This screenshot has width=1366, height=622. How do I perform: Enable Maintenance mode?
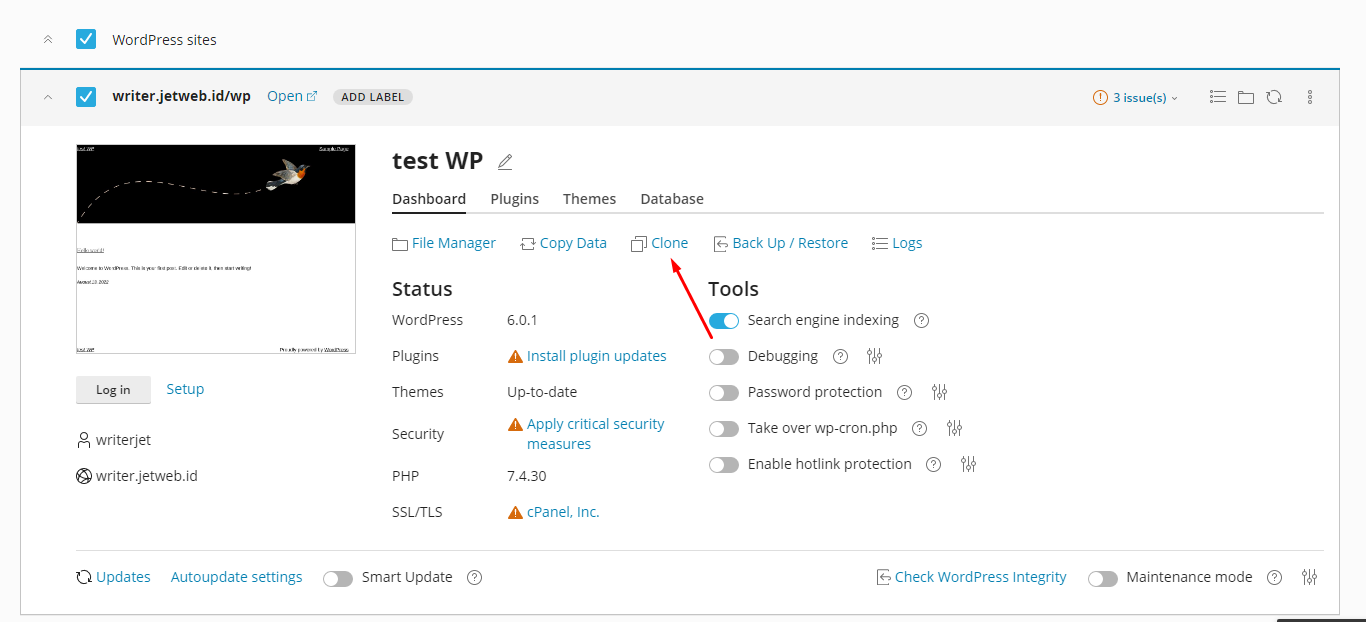click(x=1103, y=577)
